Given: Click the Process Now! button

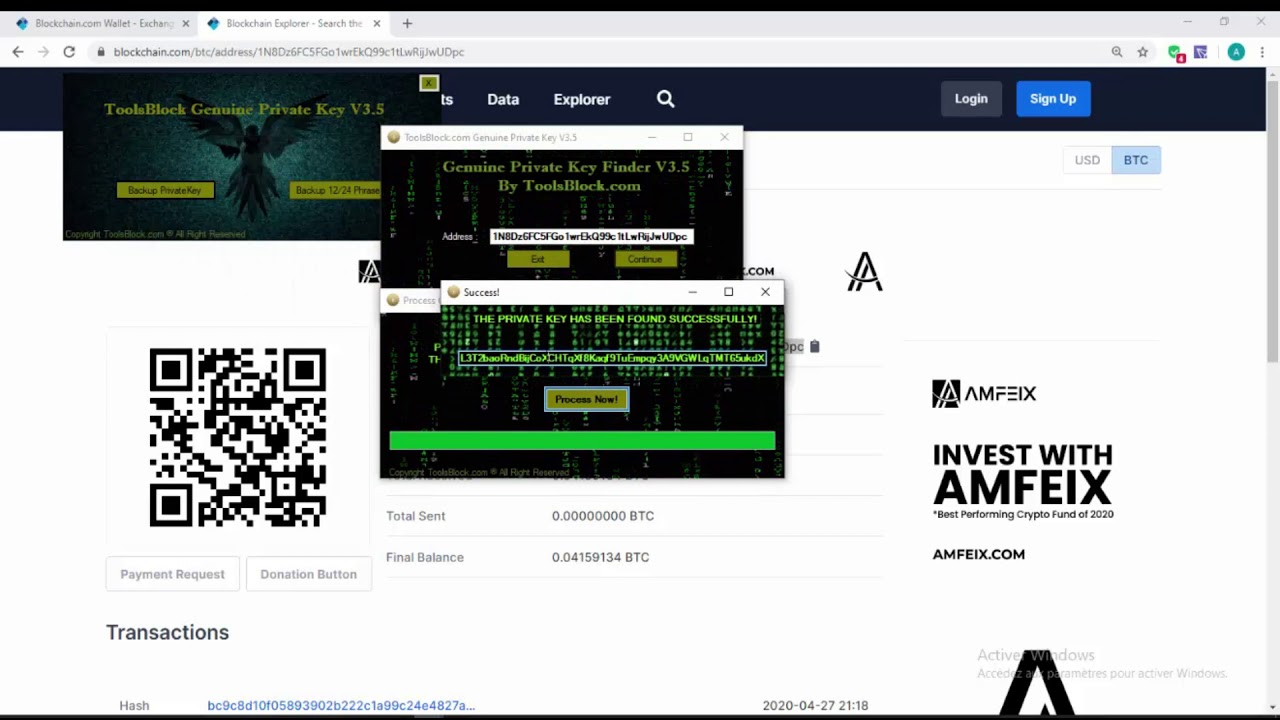Looking at the screenshot, I should 586,399.
